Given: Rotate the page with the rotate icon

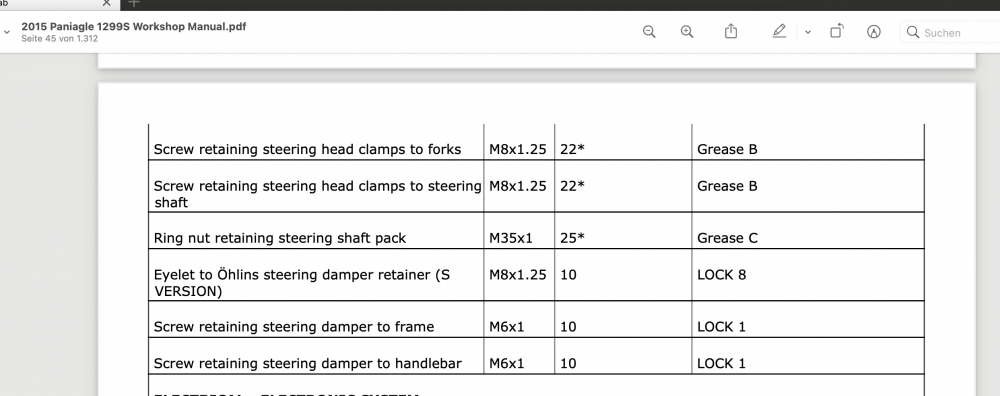Looking at the screenshot, I should pos(837,31).
